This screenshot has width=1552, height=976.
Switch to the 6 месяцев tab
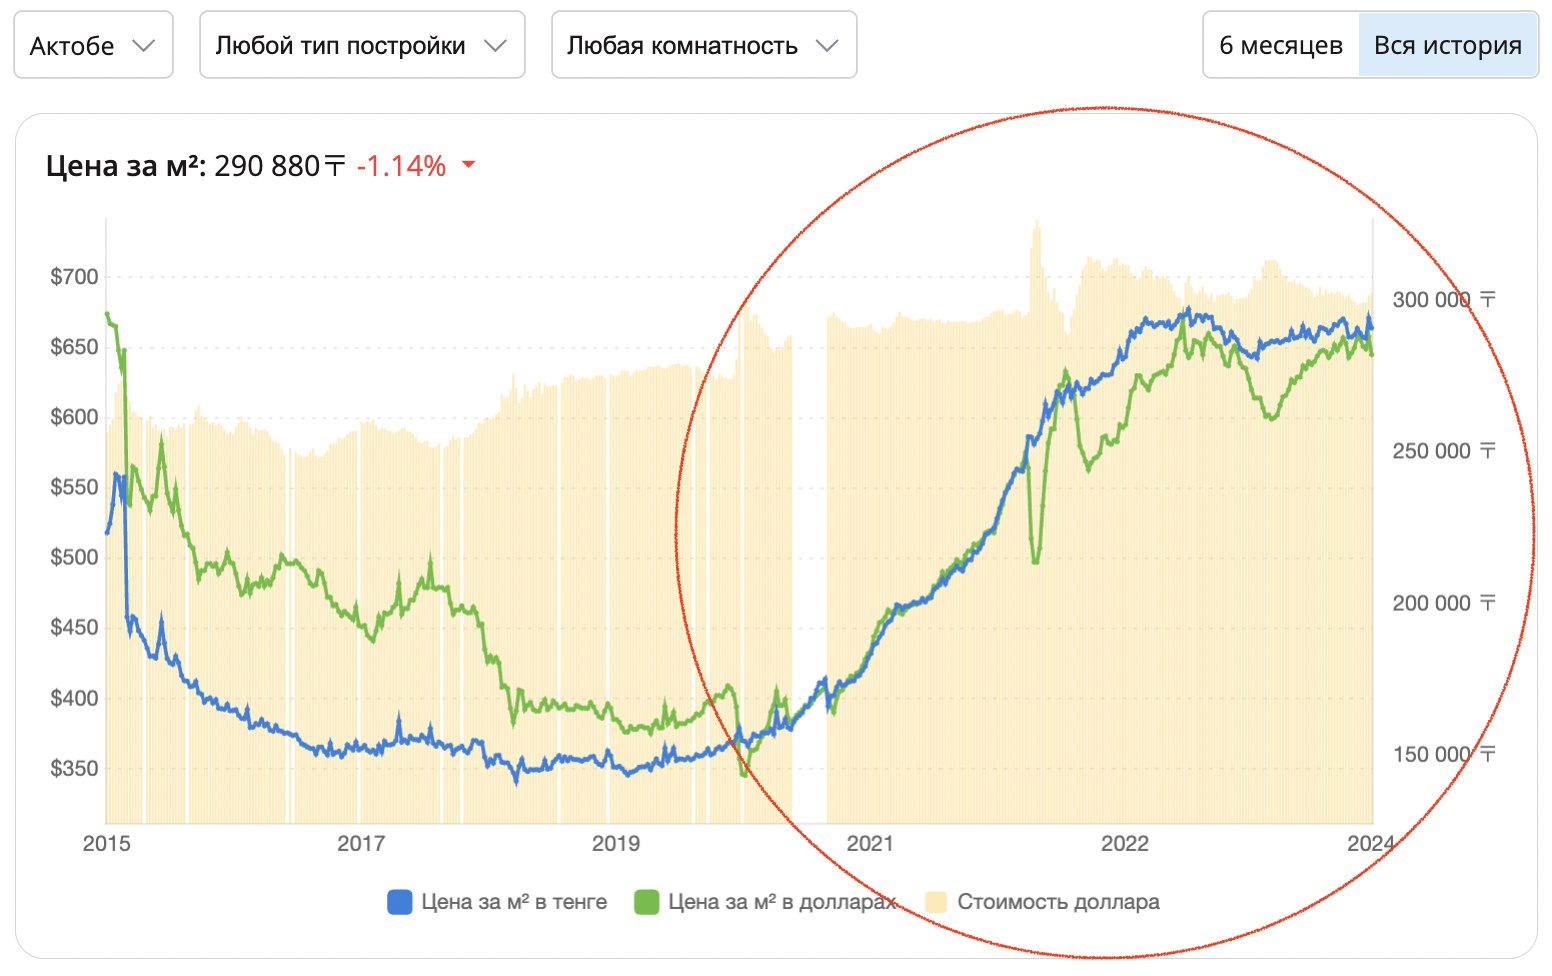tap(1281, 45)
